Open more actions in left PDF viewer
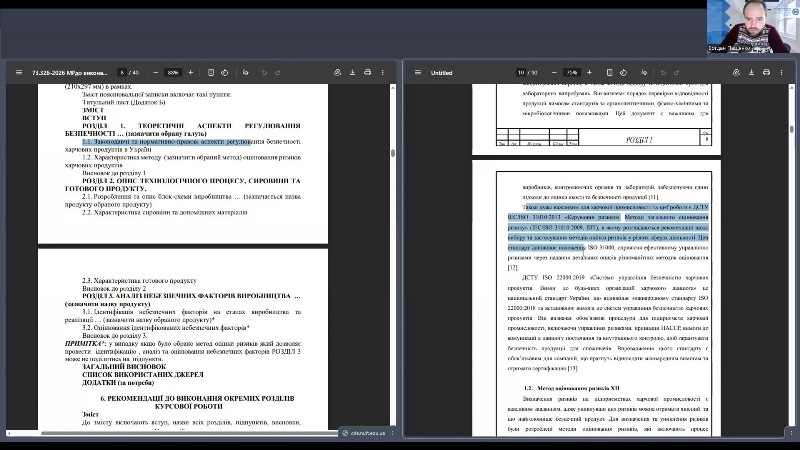Viewport: 800px width, 450px height. (x=383, y=72)
